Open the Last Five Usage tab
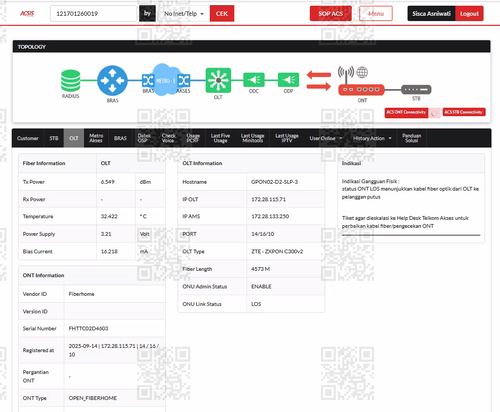500x412 pixels. point(220,138)
